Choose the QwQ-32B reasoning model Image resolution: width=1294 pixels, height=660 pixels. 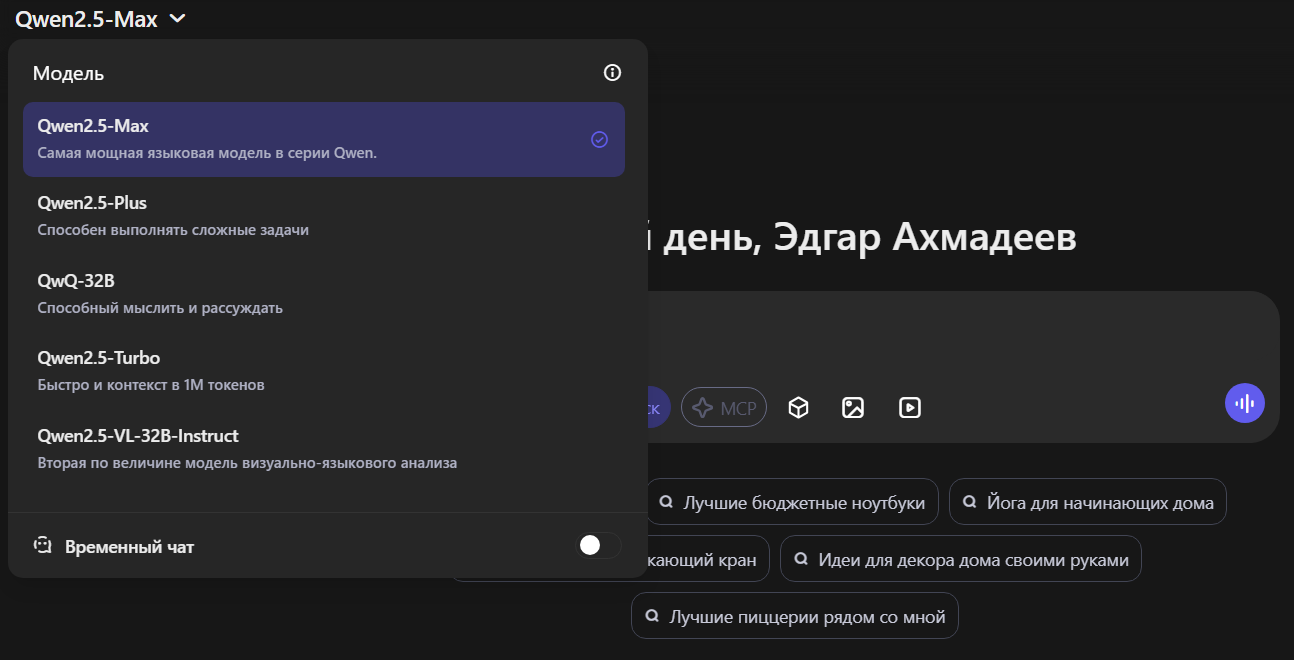pos(324,294)
